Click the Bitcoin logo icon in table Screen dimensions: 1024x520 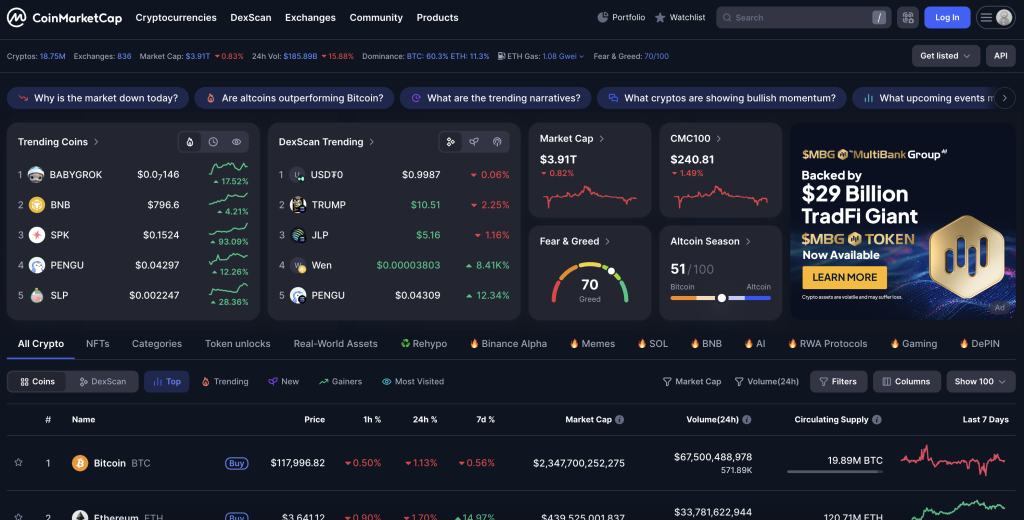[80, 463]
